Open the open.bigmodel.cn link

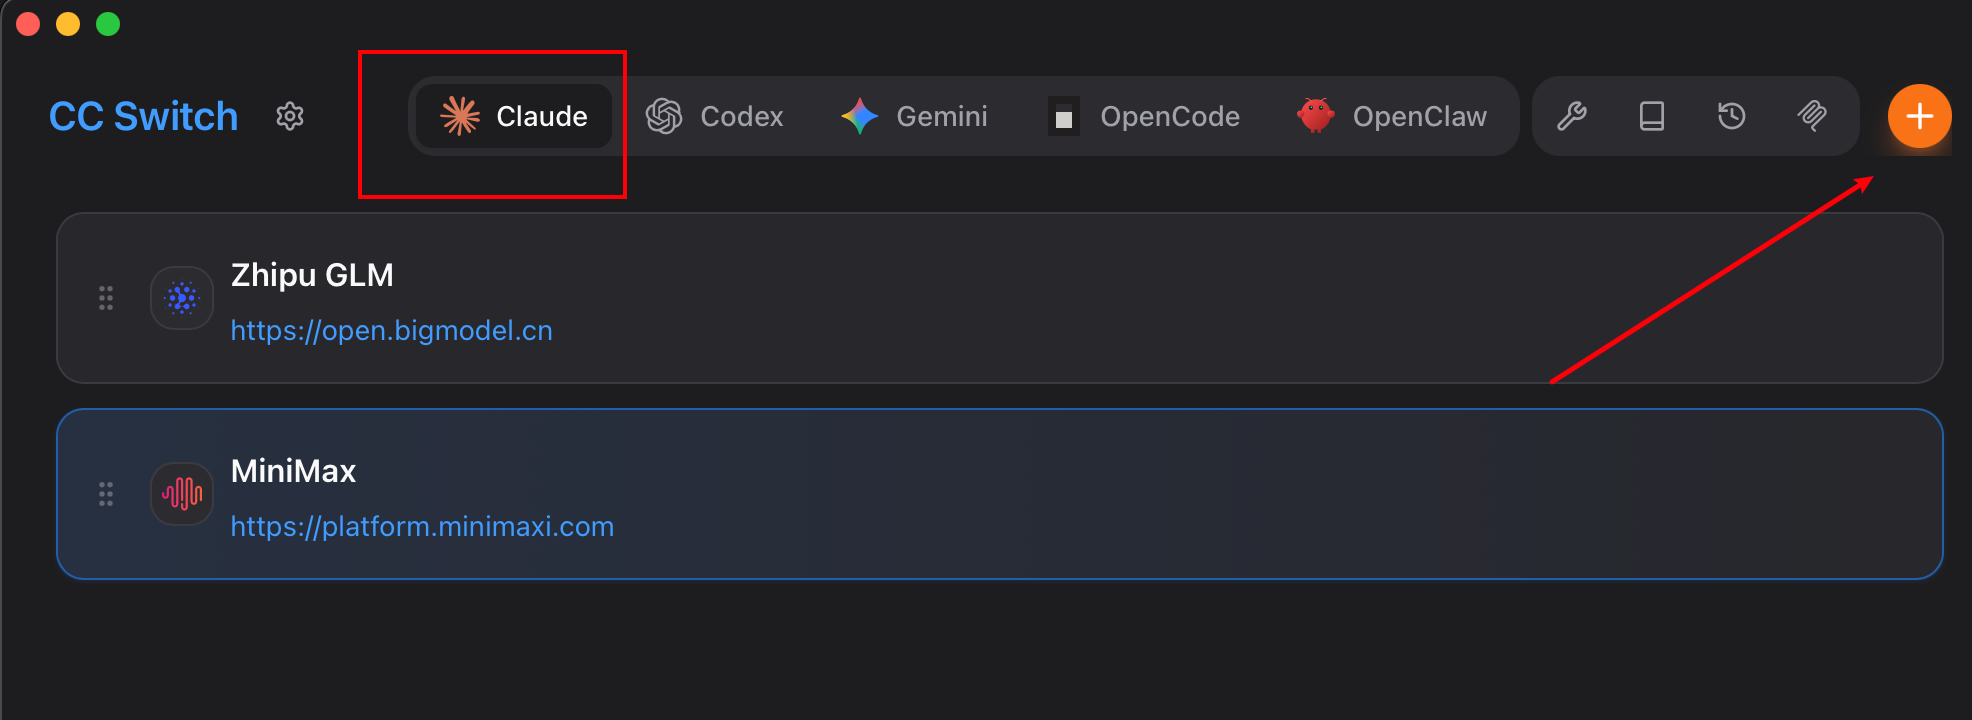pos(391,331)
